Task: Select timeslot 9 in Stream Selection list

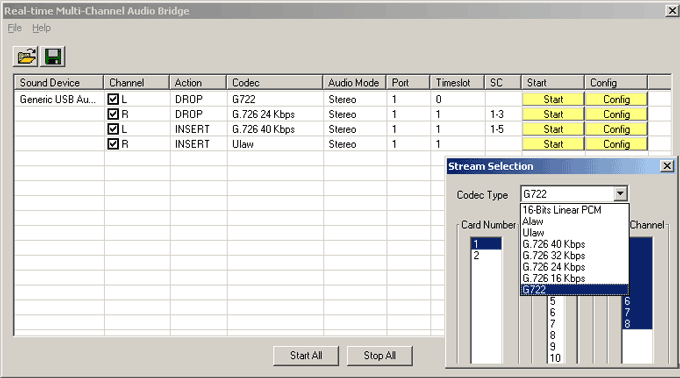Action: 556,346
